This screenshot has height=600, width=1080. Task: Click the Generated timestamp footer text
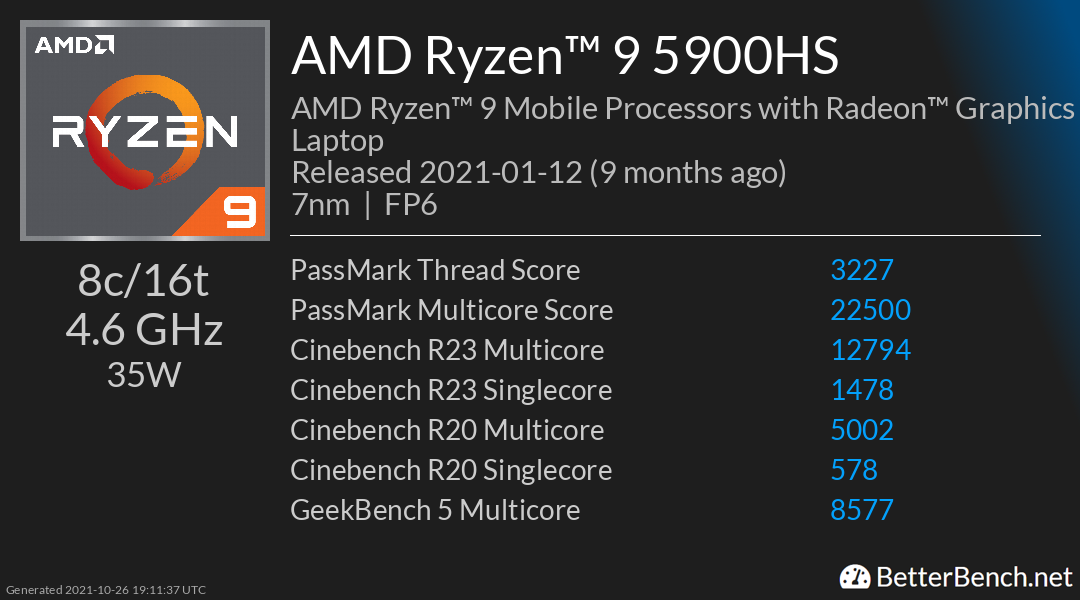click(x=106, y=590)
